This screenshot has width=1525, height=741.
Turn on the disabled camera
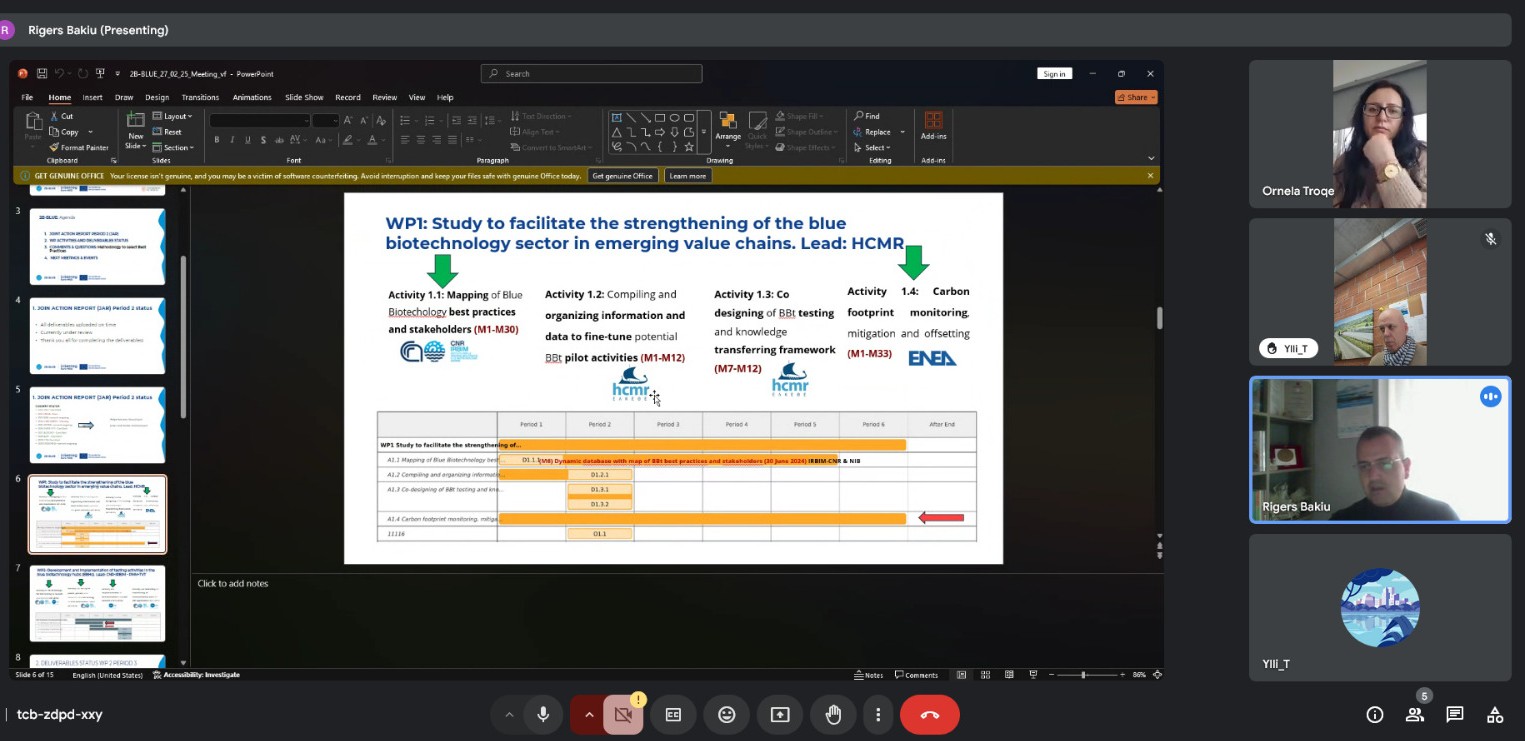pos(624,714)
